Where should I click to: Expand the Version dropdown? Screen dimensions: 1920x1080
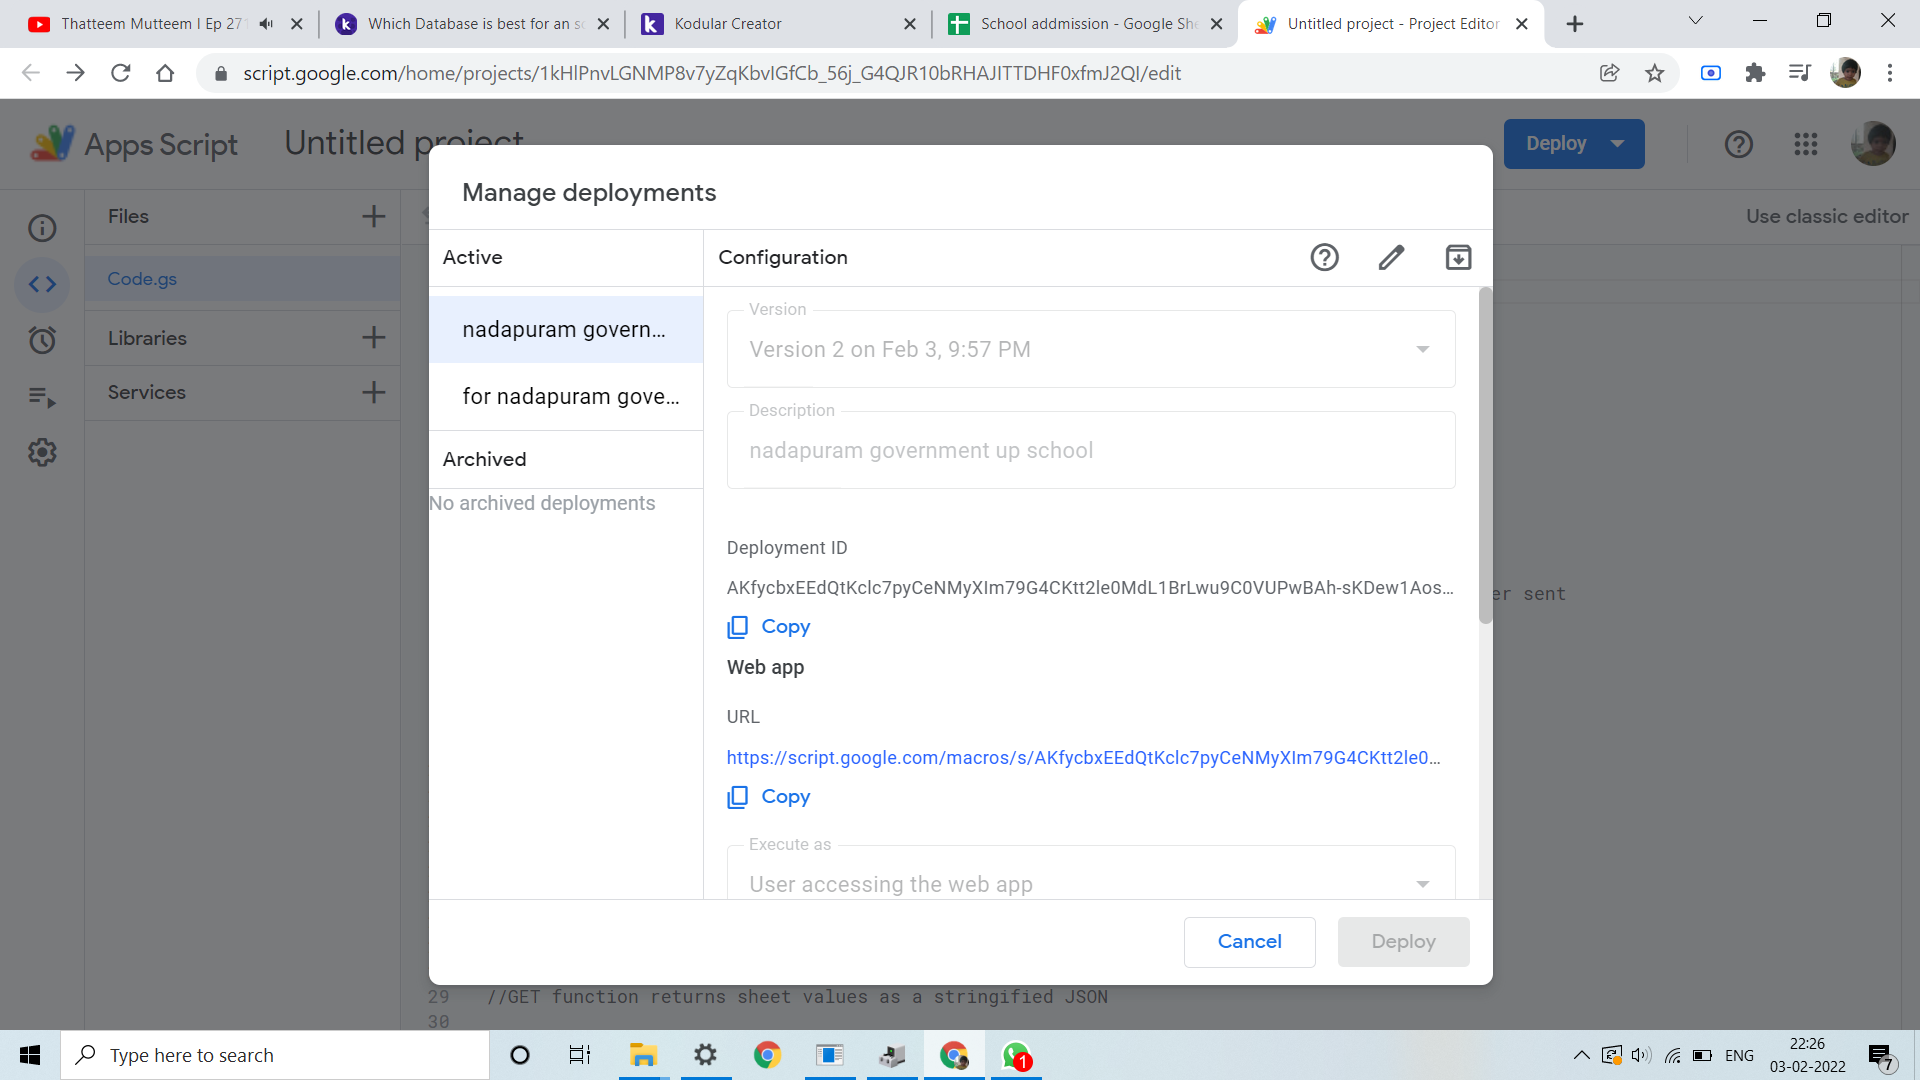point(1422,350)
